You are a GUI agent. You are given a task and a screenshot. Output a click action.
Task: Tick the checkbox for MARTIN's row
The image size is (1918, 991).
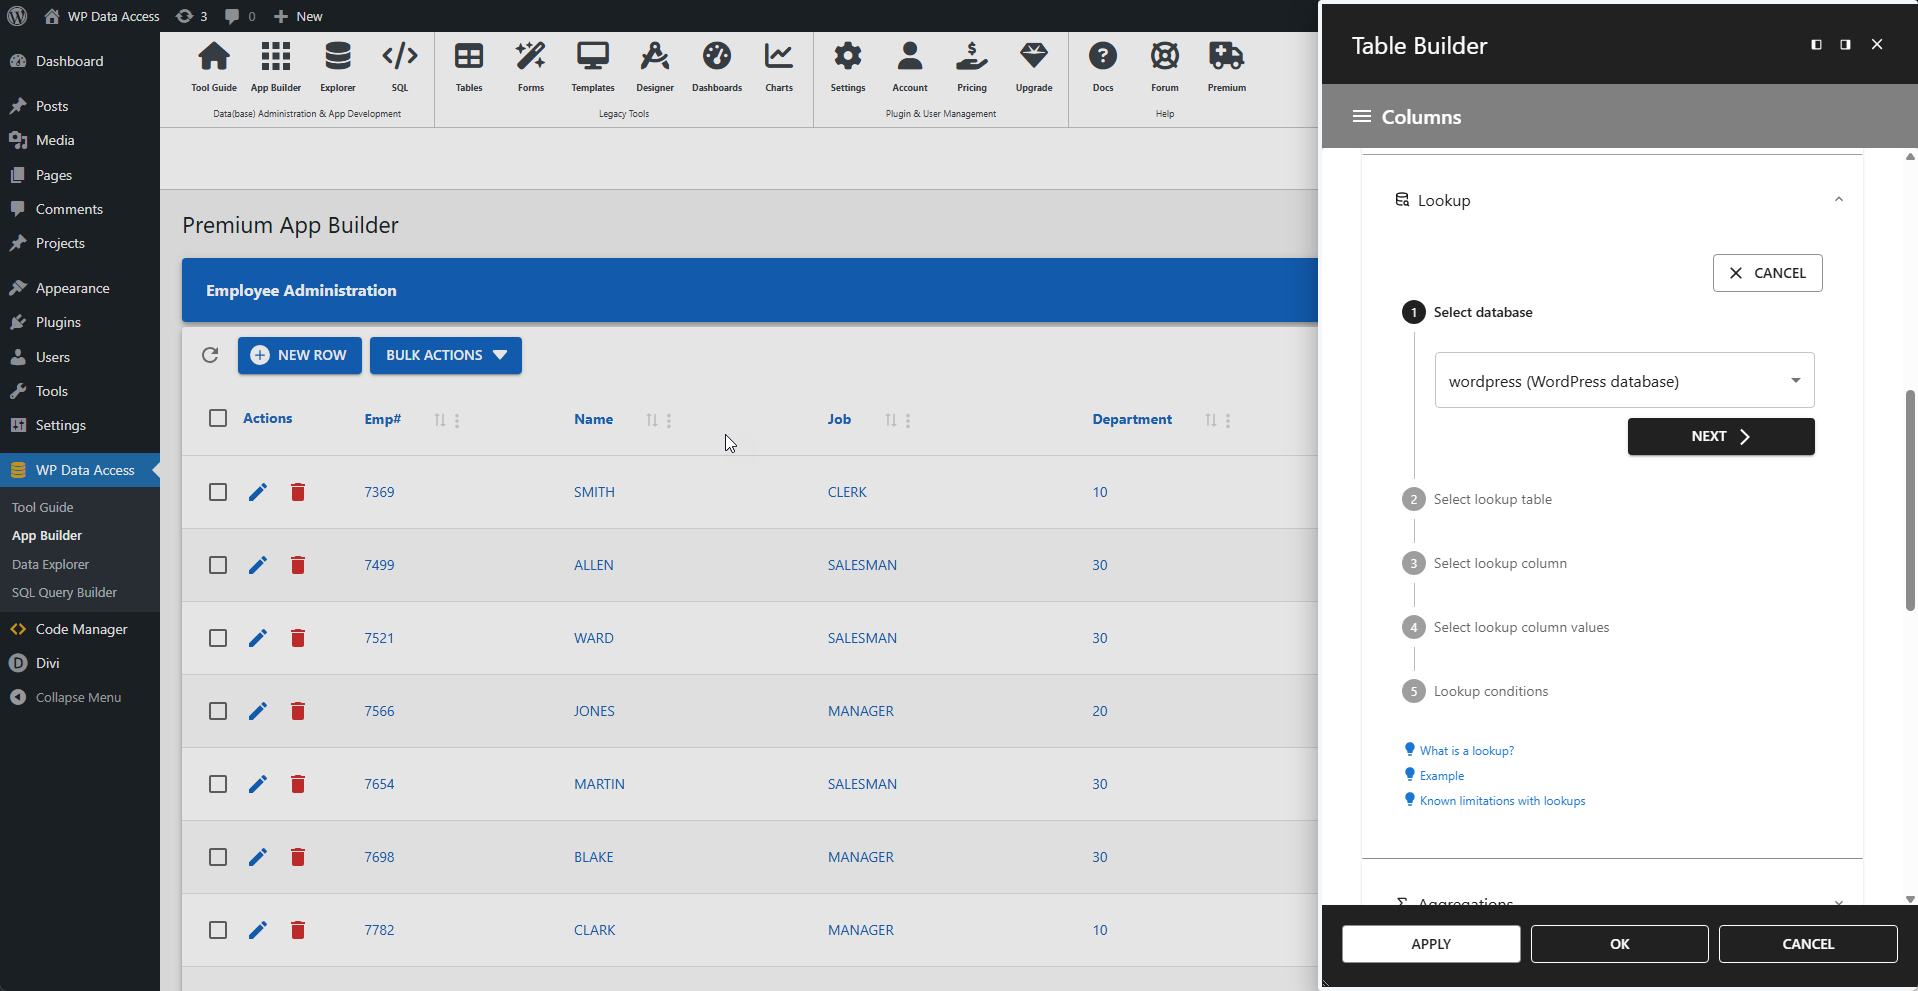pos(217,784)
